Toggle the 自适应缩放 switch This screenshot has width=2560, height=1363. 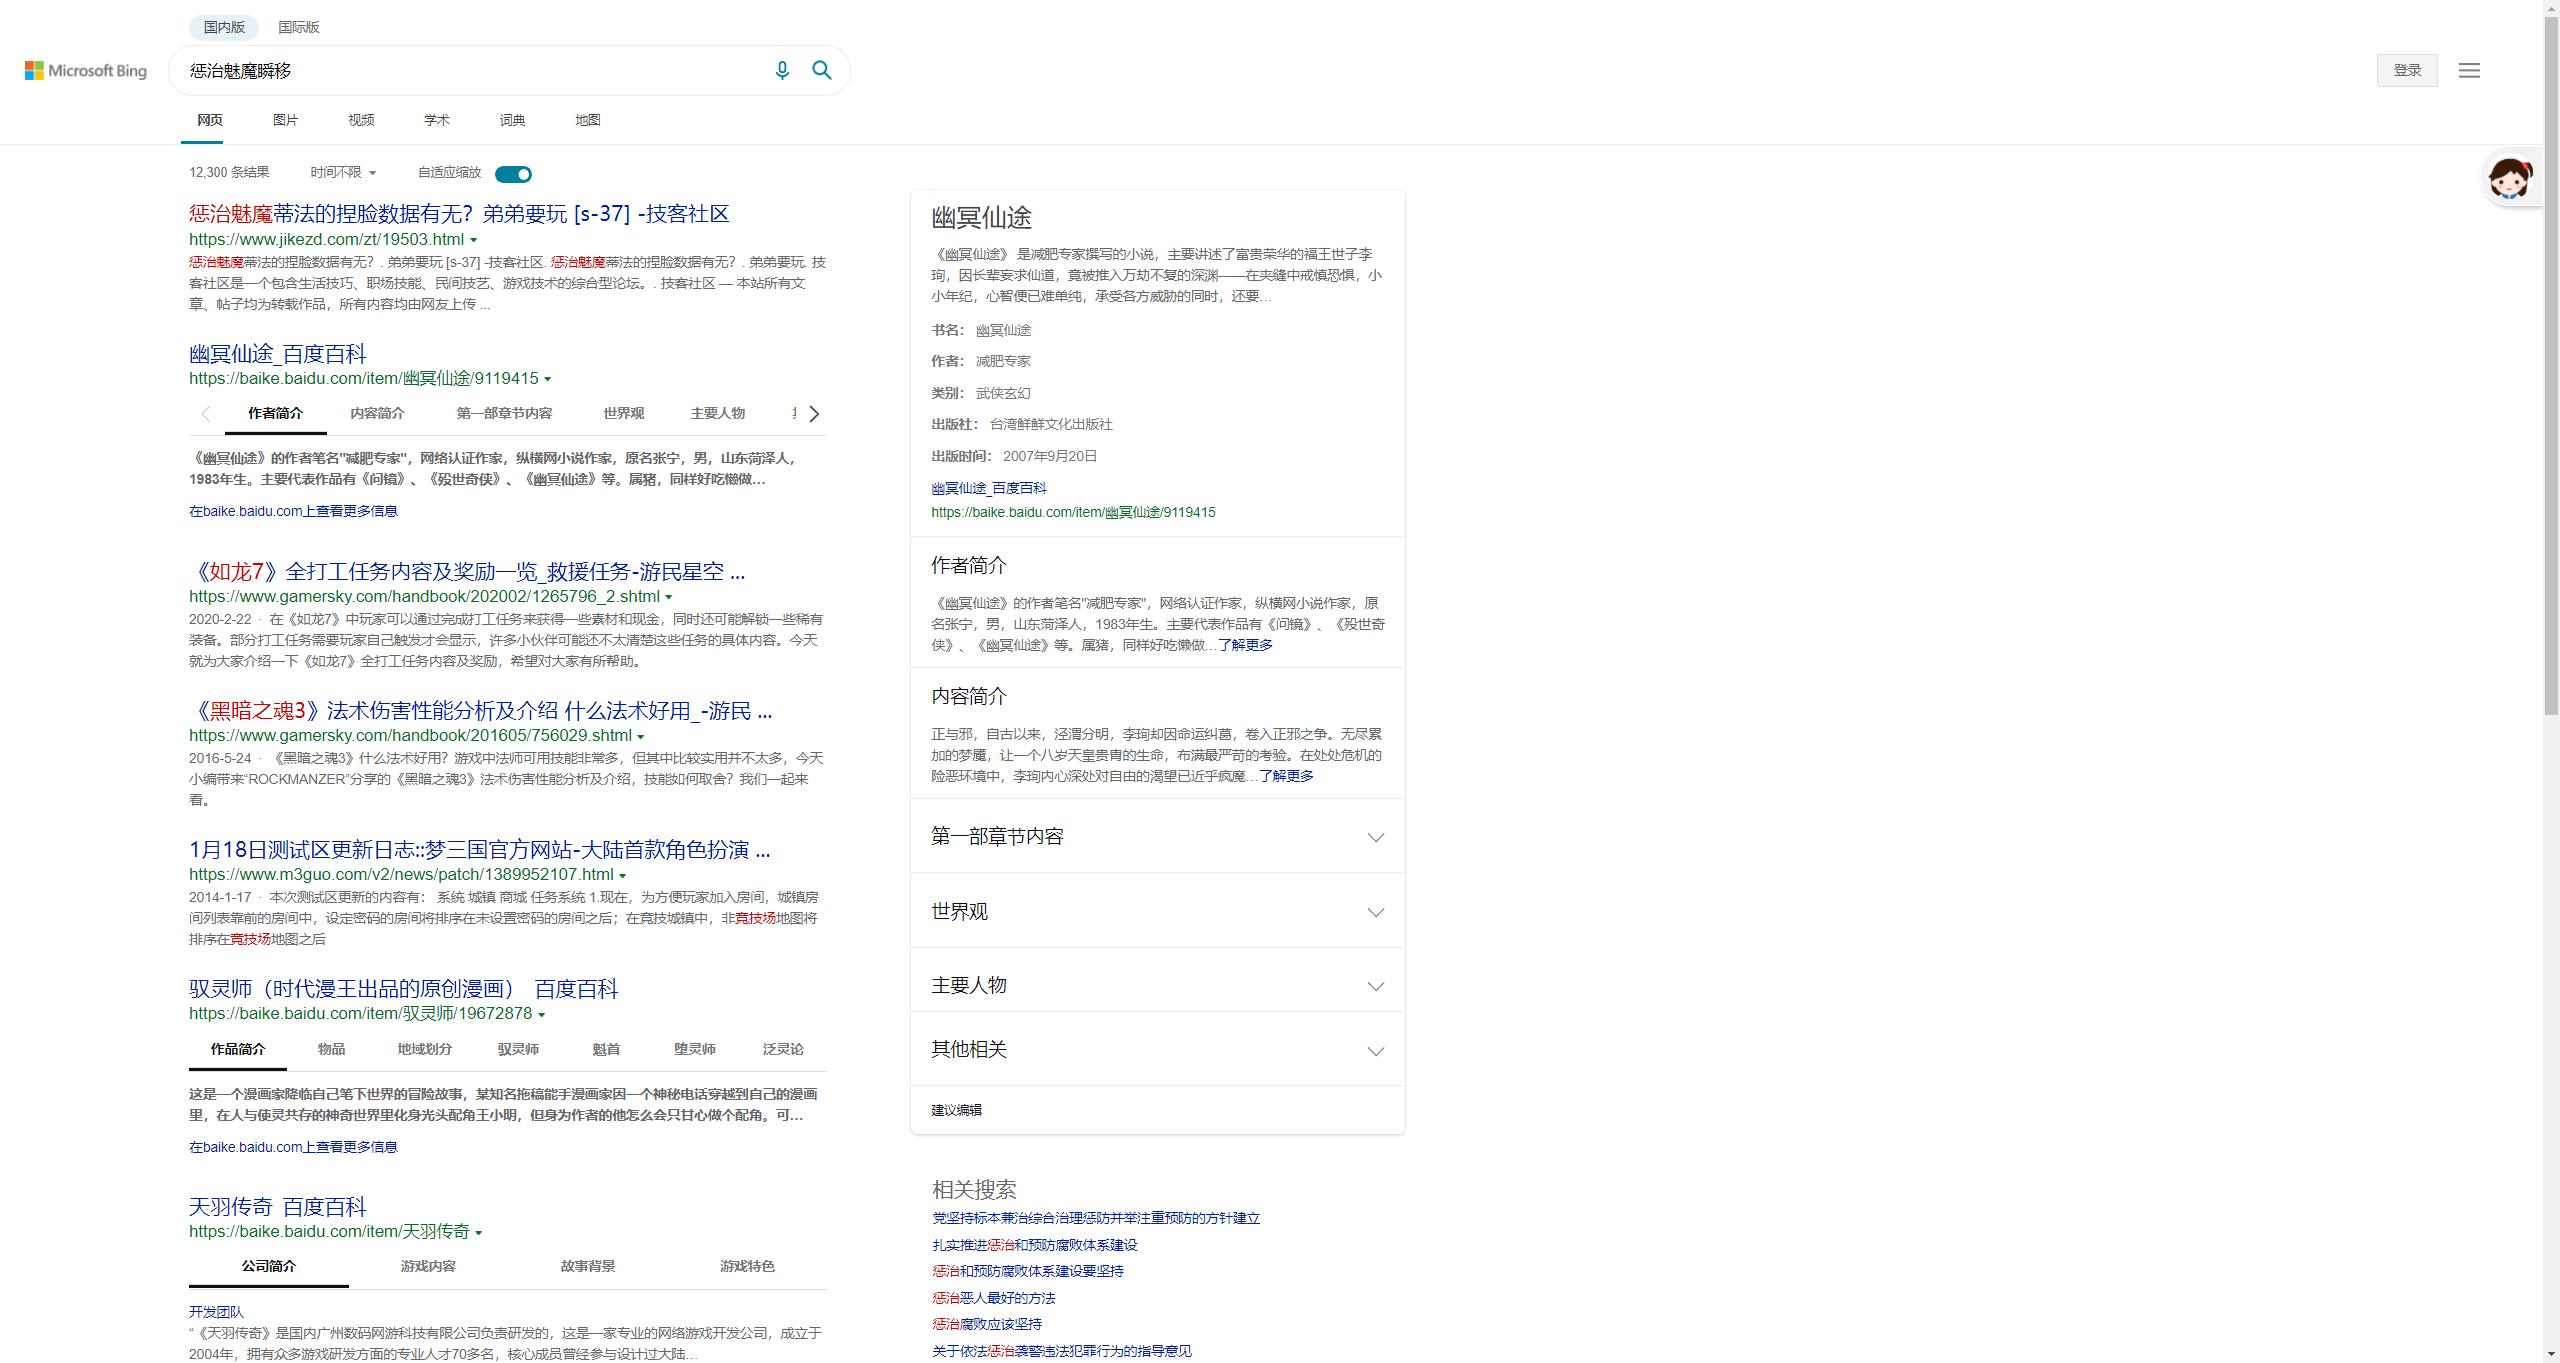[514, 174]
